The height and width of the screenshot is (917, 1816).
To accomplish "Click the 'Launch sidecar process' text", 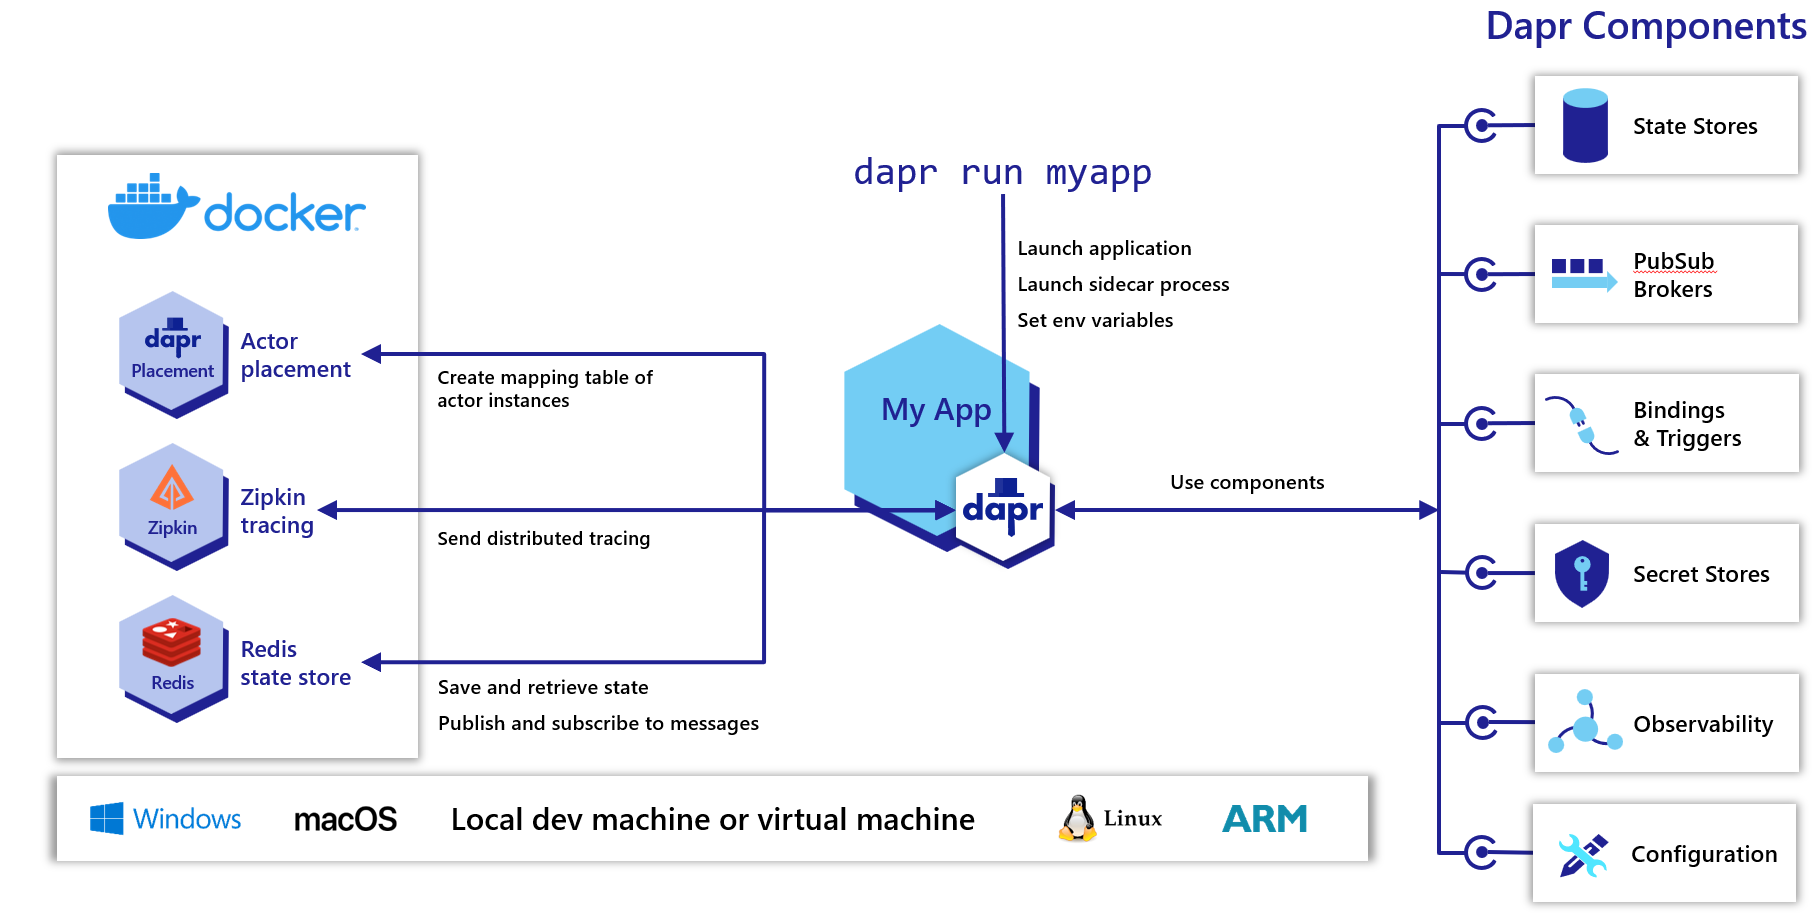I will [x=1123, y=284].
